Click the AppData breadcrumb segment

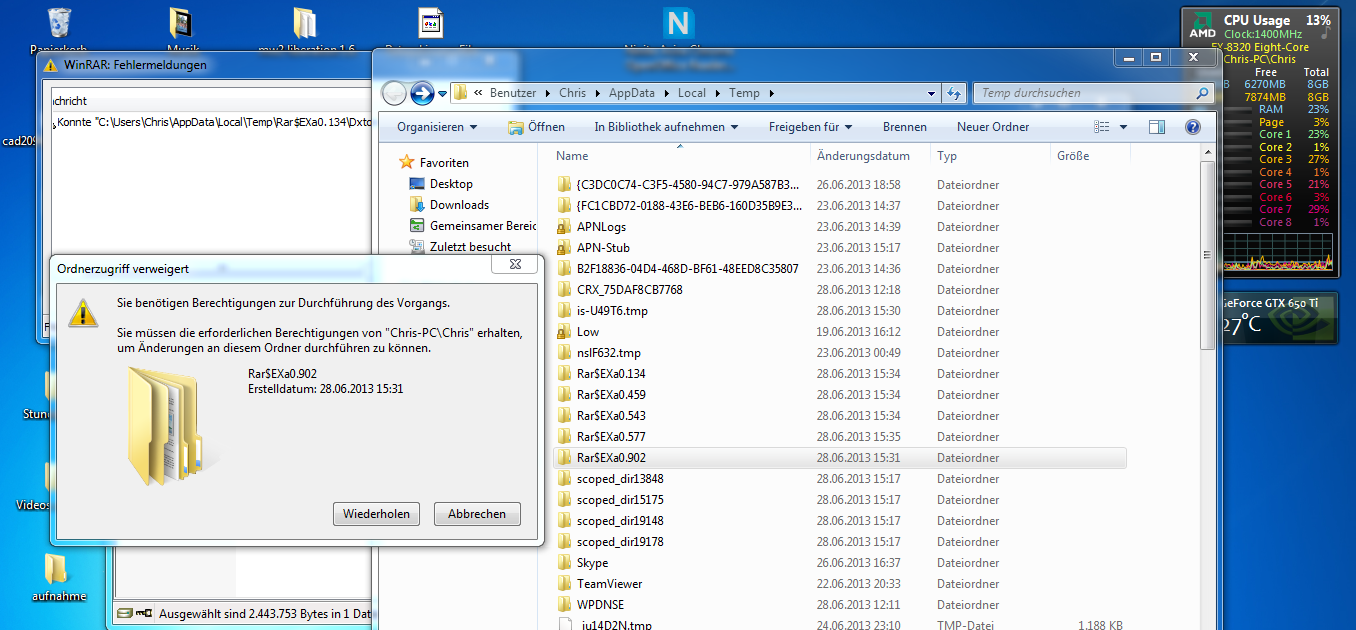[x=632, y=93]
